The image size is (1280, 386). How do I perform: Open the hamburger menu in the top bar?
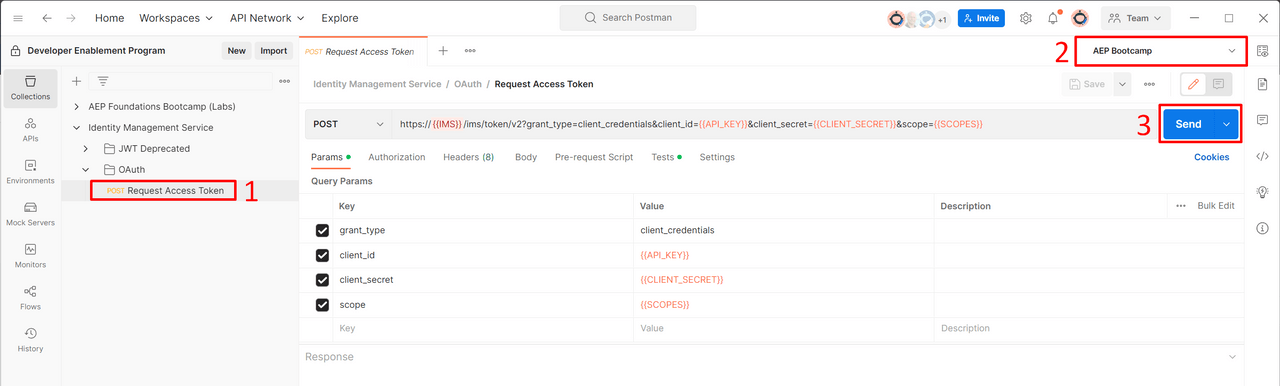click(x=17, y=18)
